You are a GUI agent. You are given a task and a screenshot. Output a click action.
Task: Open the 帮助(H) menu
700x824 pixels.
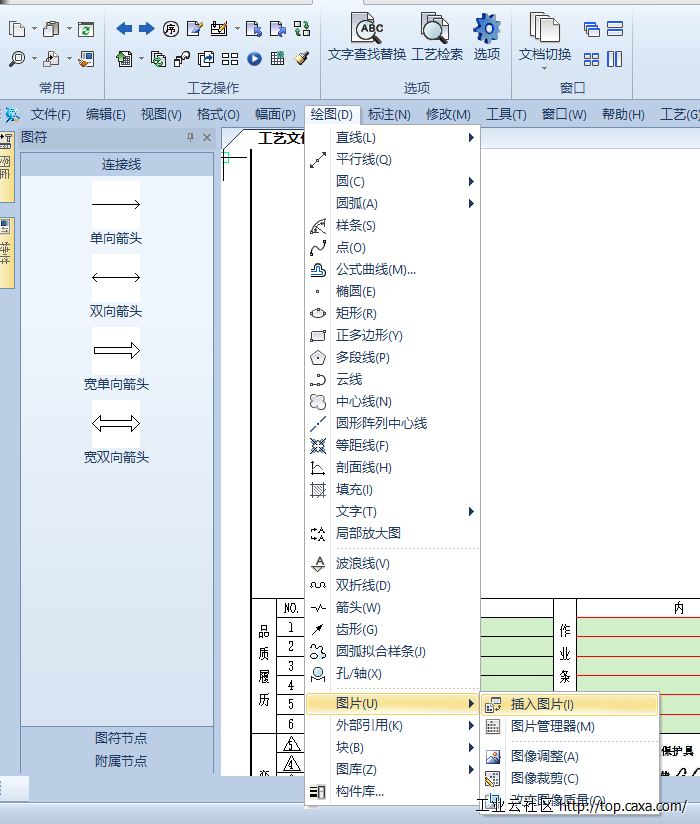point(623,114)
